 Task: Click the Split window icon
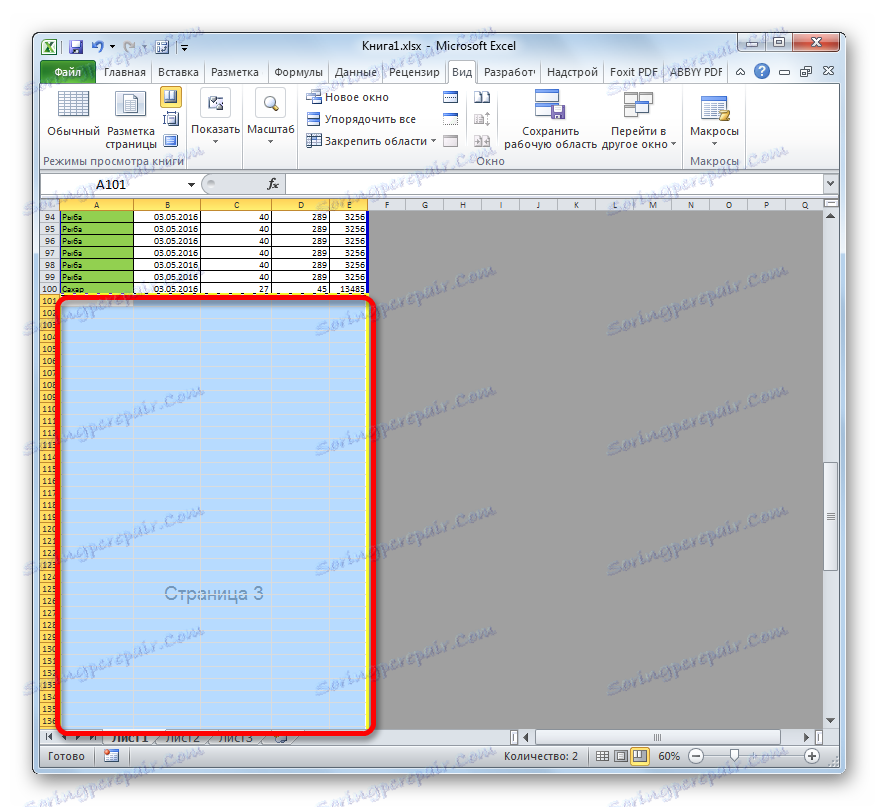tap(451, 98)
